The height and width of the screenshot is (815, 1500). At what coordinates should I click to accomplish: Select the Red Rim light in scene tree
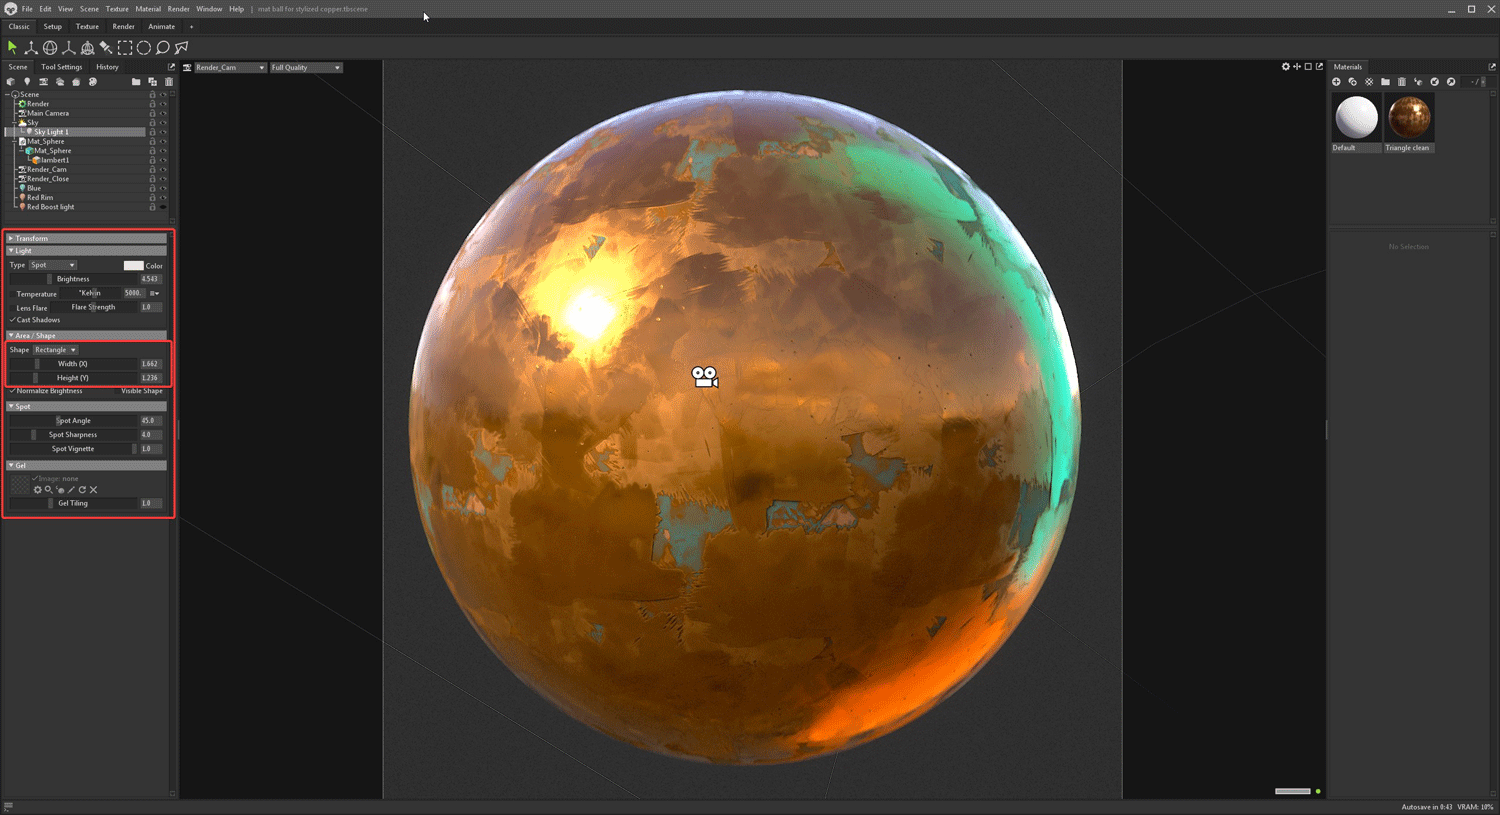(40, 198)
